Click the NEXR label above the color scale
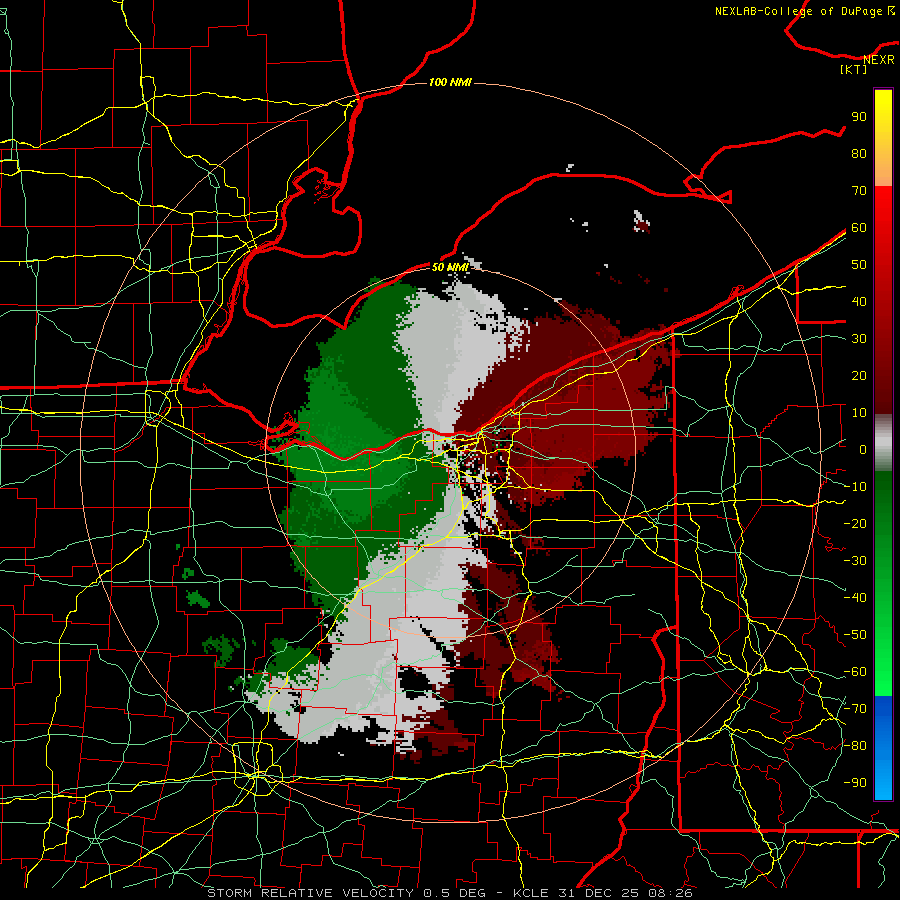 (878, 60)
